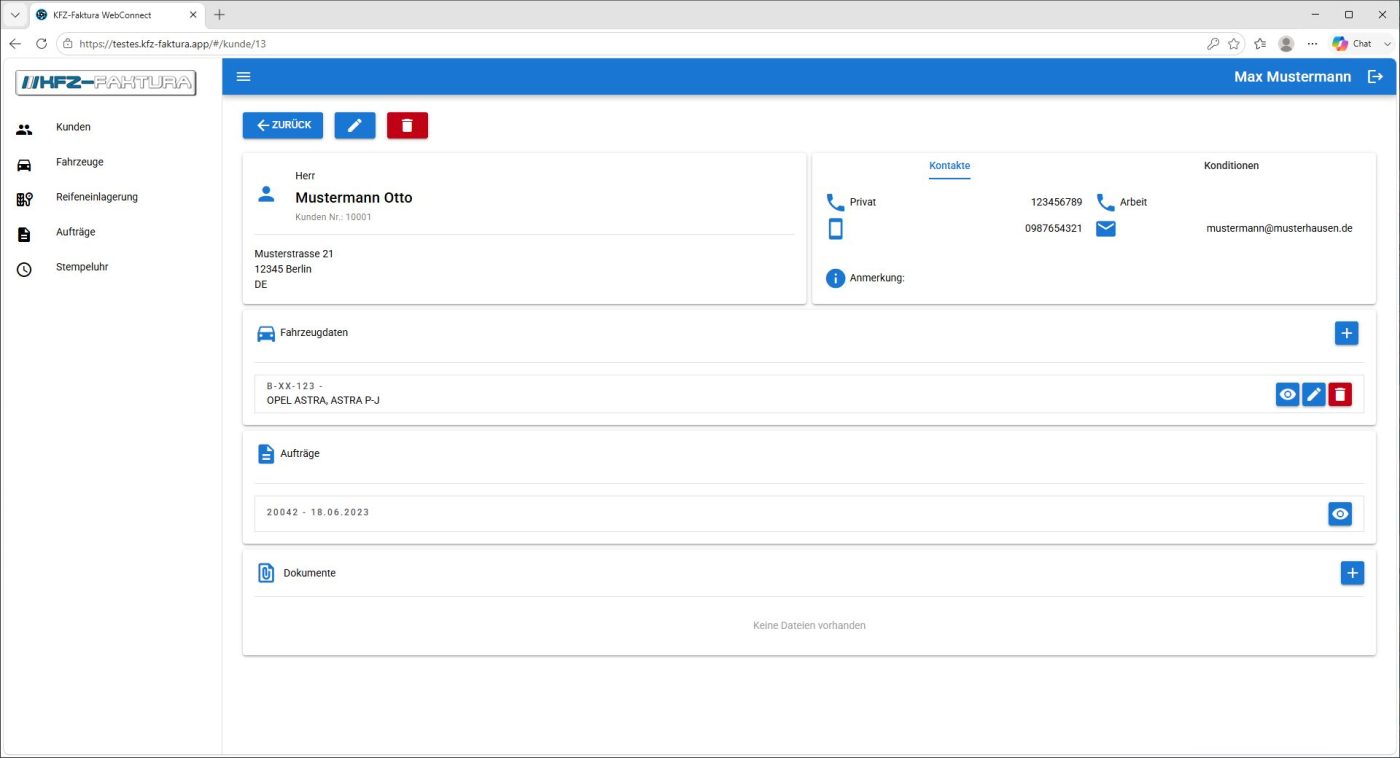Click the Fahrzeugdaten car icon
This screenshot has width=1400, height=758.
[266, 334]
